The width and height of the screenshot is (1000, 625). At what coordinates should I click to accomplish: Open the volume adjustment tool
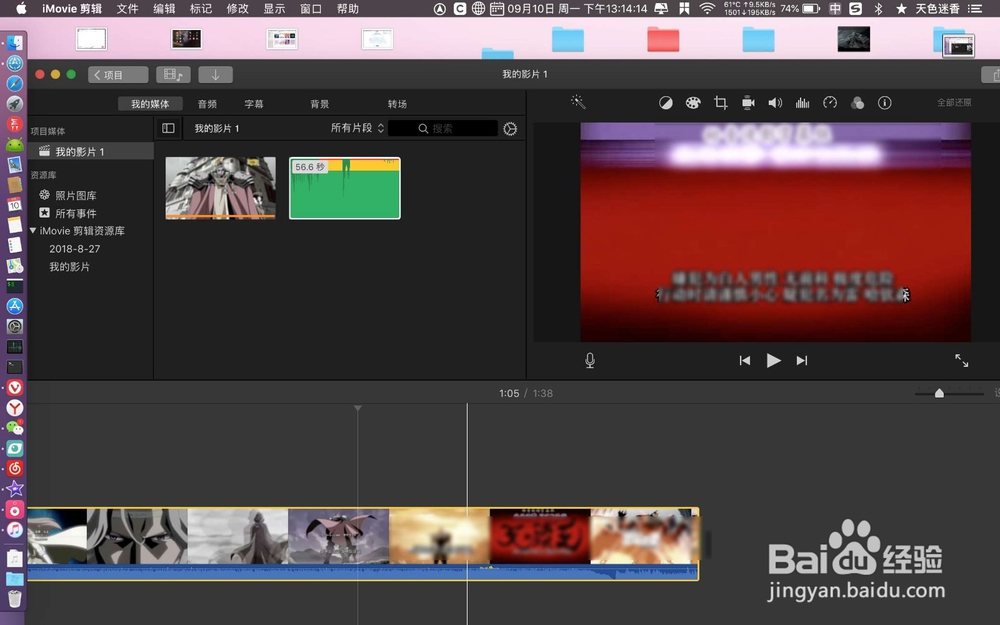(775, 103)
